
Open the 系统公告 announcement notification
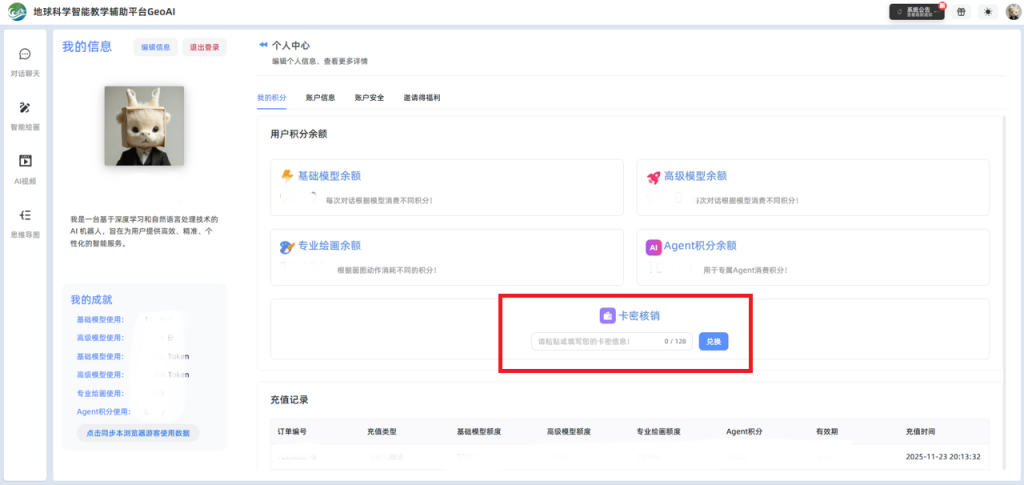click(x=916, y=12)
